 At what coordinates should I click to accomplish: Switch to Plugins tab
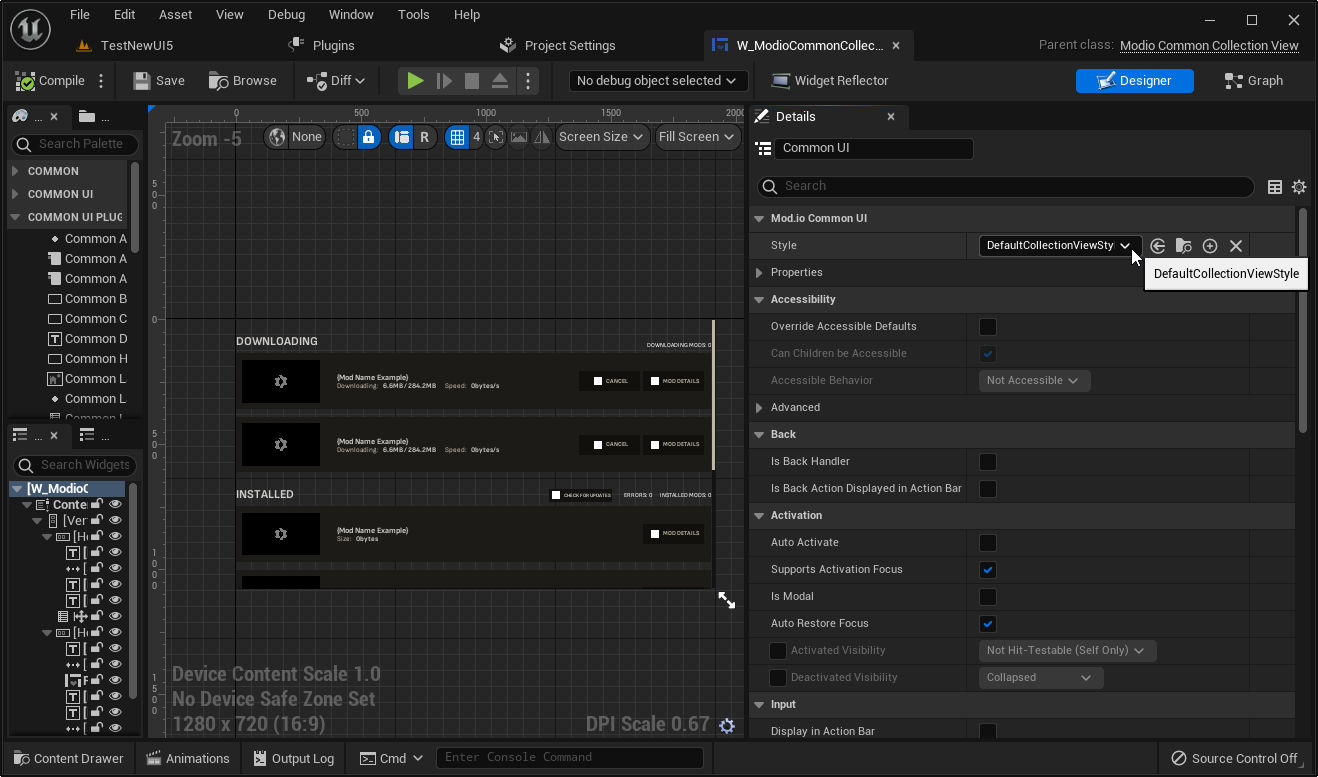(322, 45)
